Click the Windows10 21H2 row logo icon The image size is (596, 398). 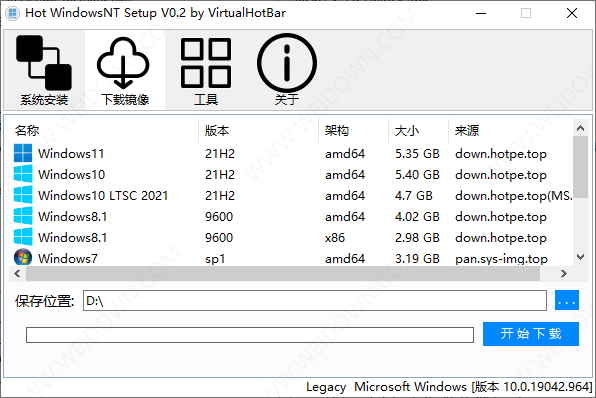pos(23,174)
